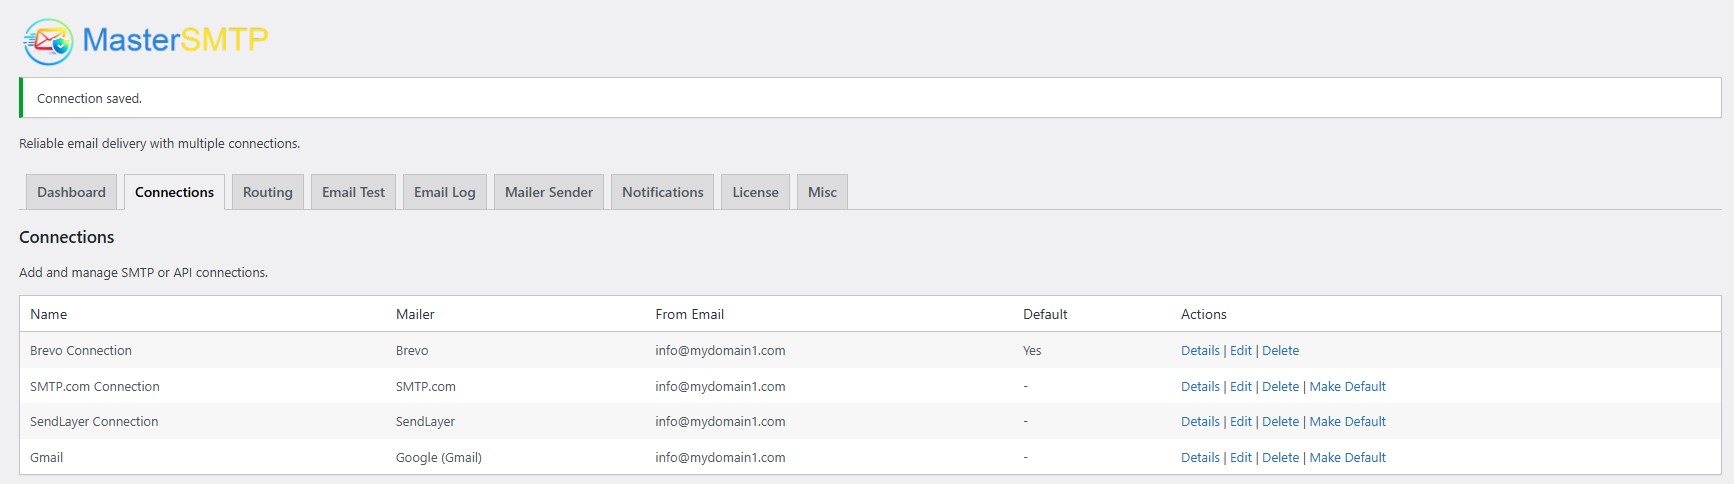Viewport: 1734px width, 484px height.
Task: Select the Mailer Sender tab
Action: tap(548, 192)
